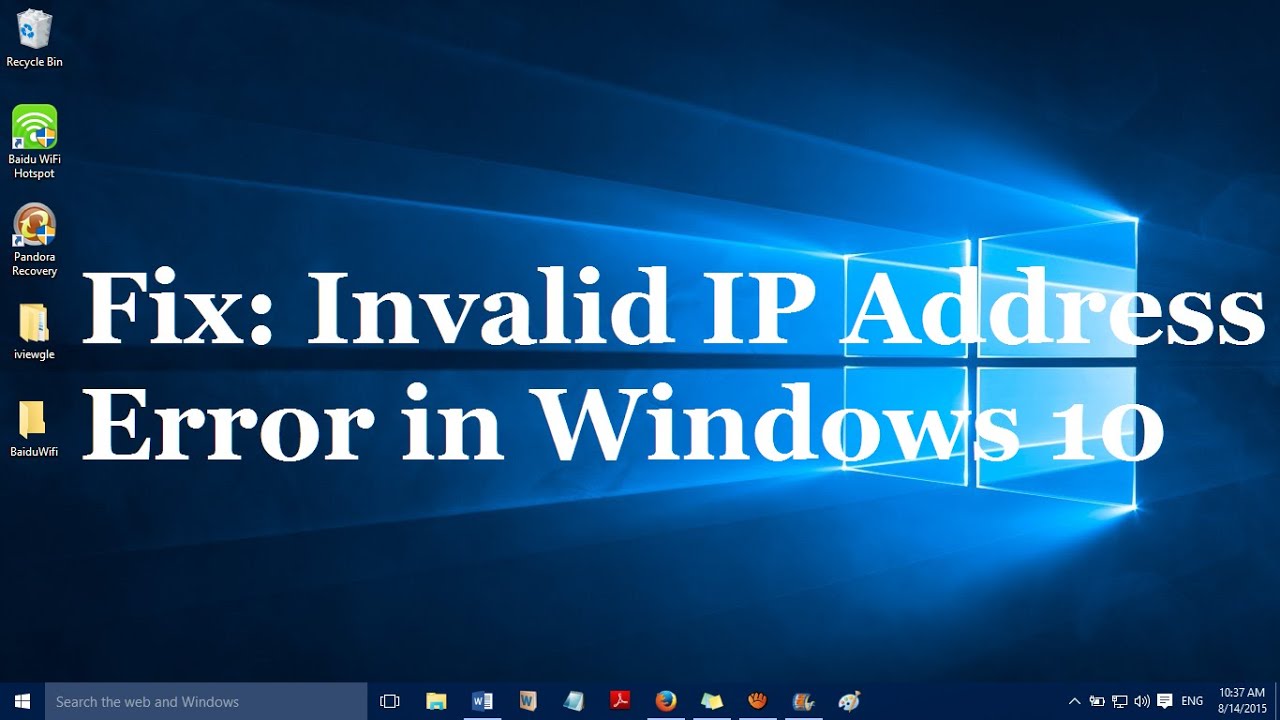
Task: Open the film-strip media app on taskbar
Action: coord(803,701)
